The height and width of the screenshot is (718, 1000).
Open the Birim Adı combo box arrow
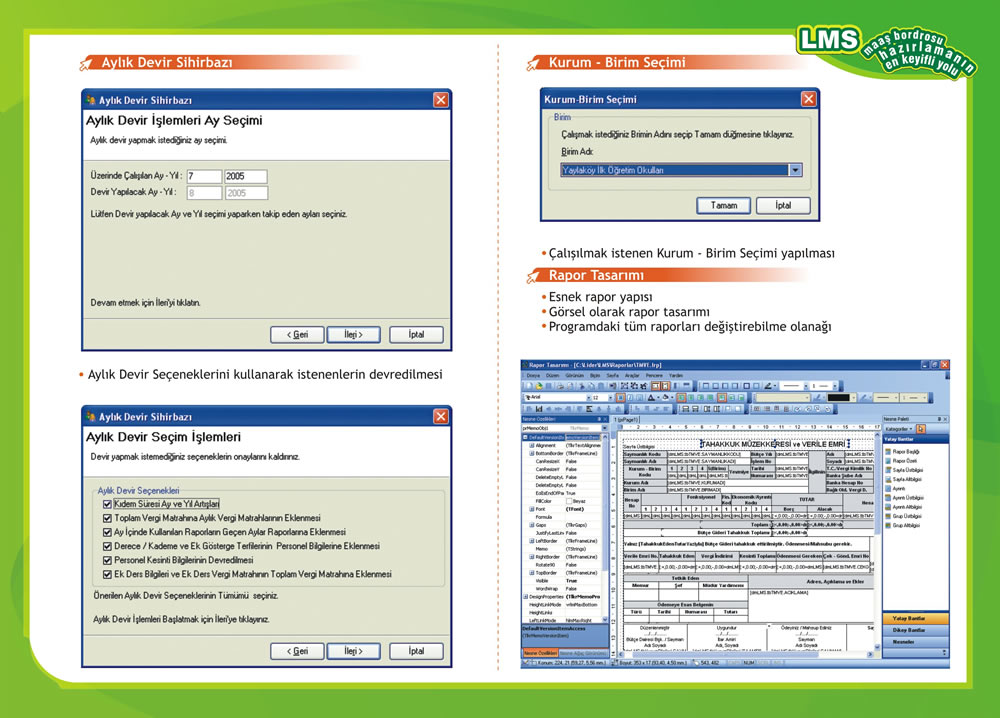[x=795, y=170]
